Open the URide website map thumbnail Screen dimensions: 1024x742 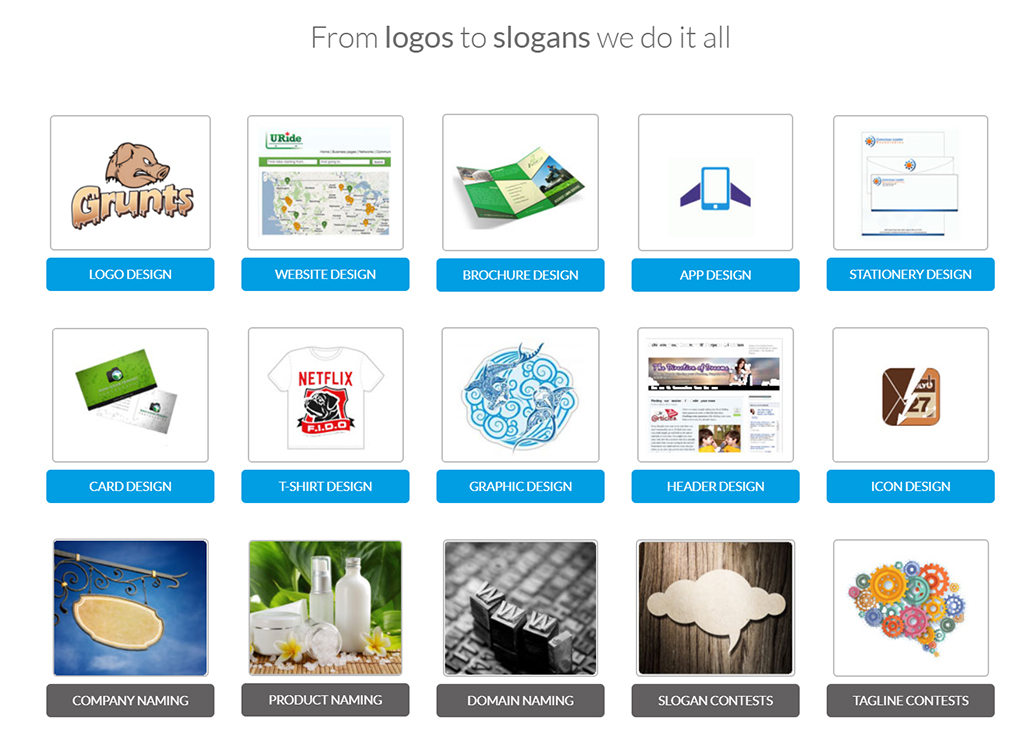click(325, 183)
